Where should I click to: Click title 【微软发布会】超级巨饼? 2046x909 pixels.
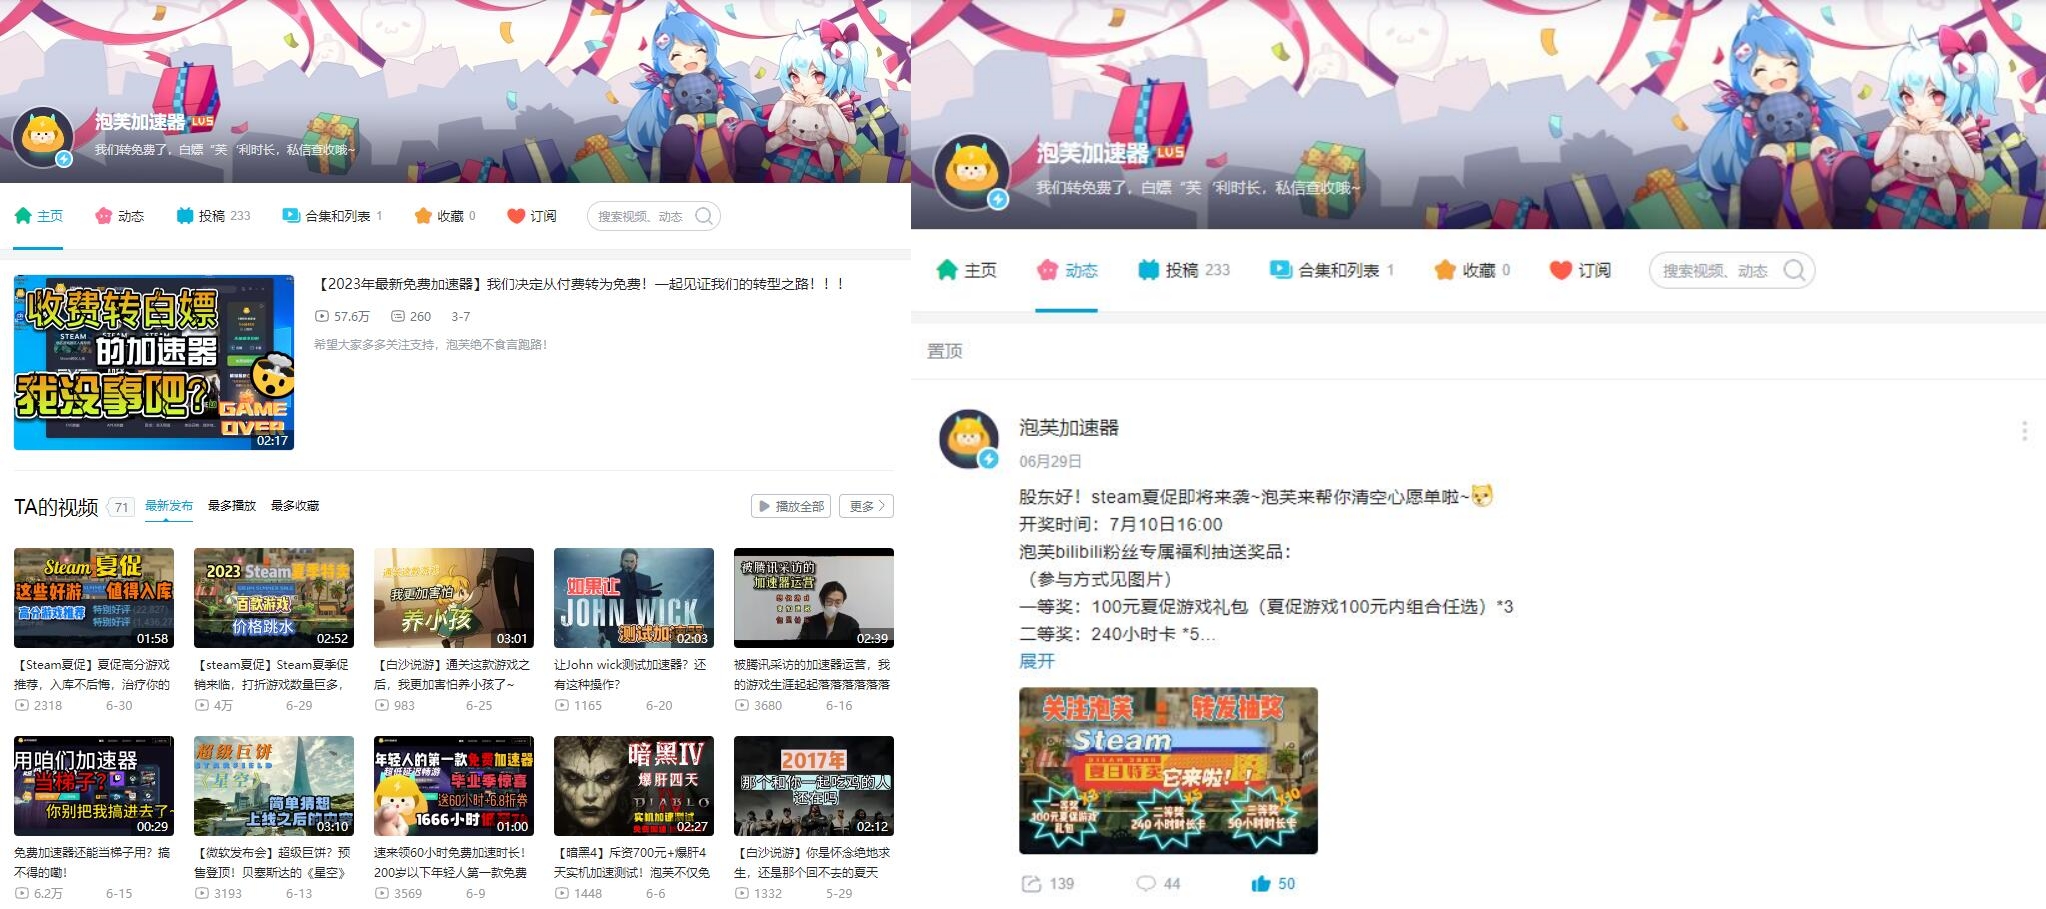click(x=273, y=863)
